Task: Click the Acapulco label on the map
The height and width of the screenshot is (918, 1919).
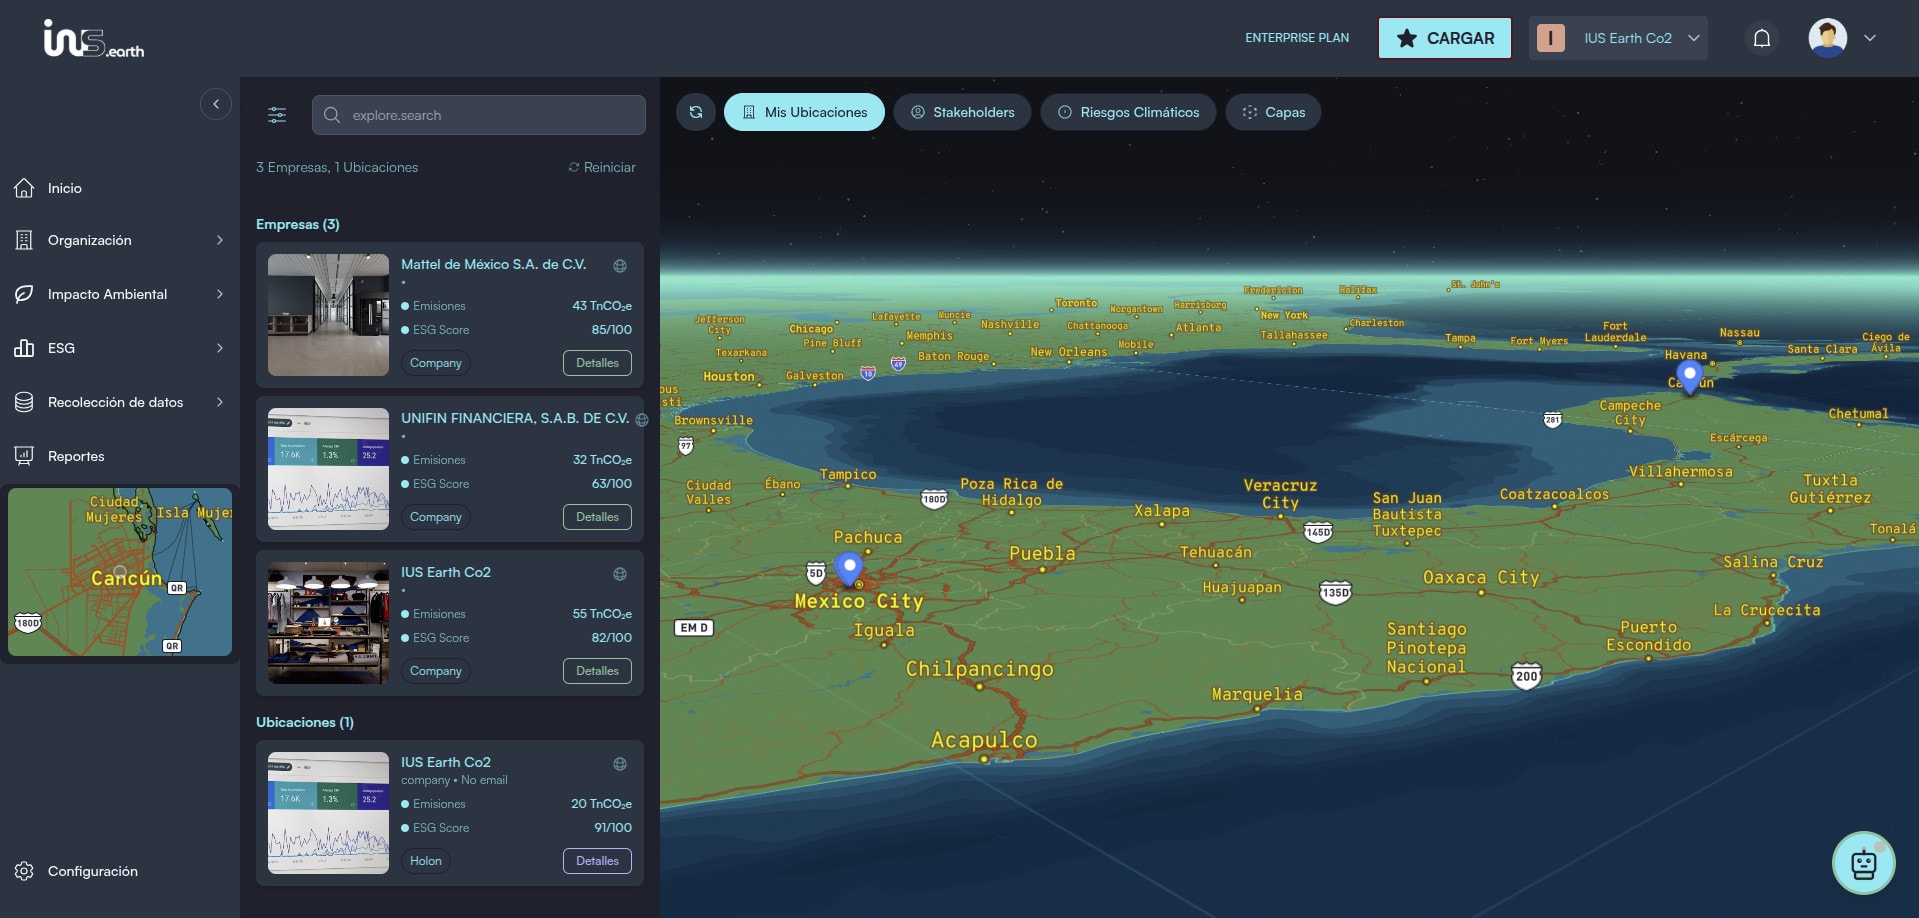Action: coord(984,740)
